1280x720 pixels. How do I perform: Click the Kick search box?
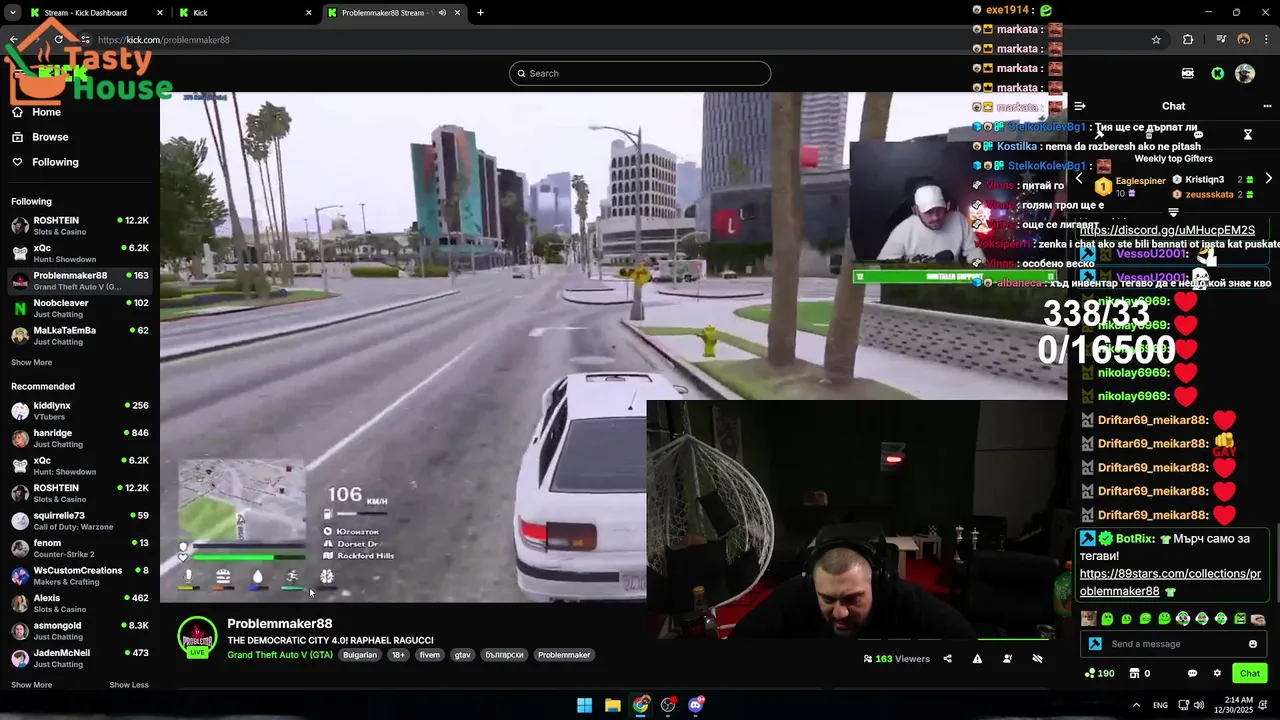(x=640, y=73)
